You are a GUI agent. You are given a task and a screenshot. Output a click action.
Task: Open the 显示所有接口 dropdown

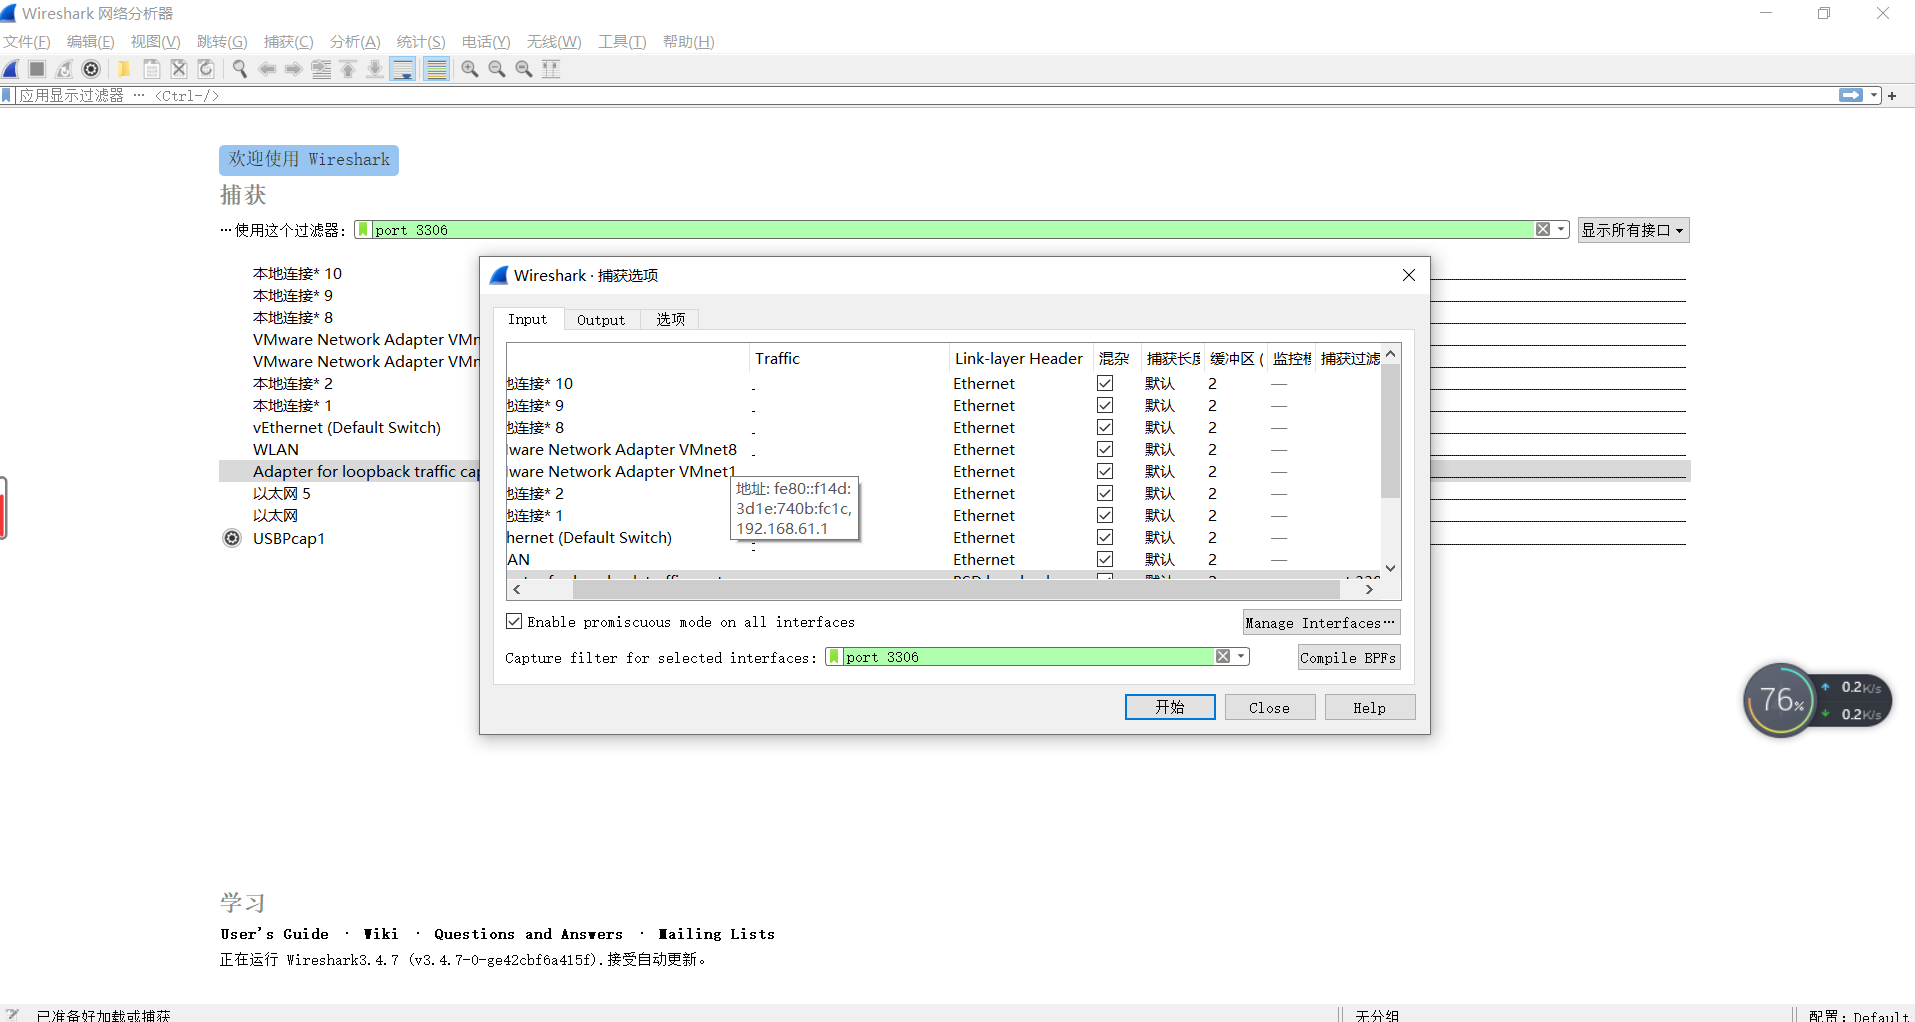[x=1633, y=230]
